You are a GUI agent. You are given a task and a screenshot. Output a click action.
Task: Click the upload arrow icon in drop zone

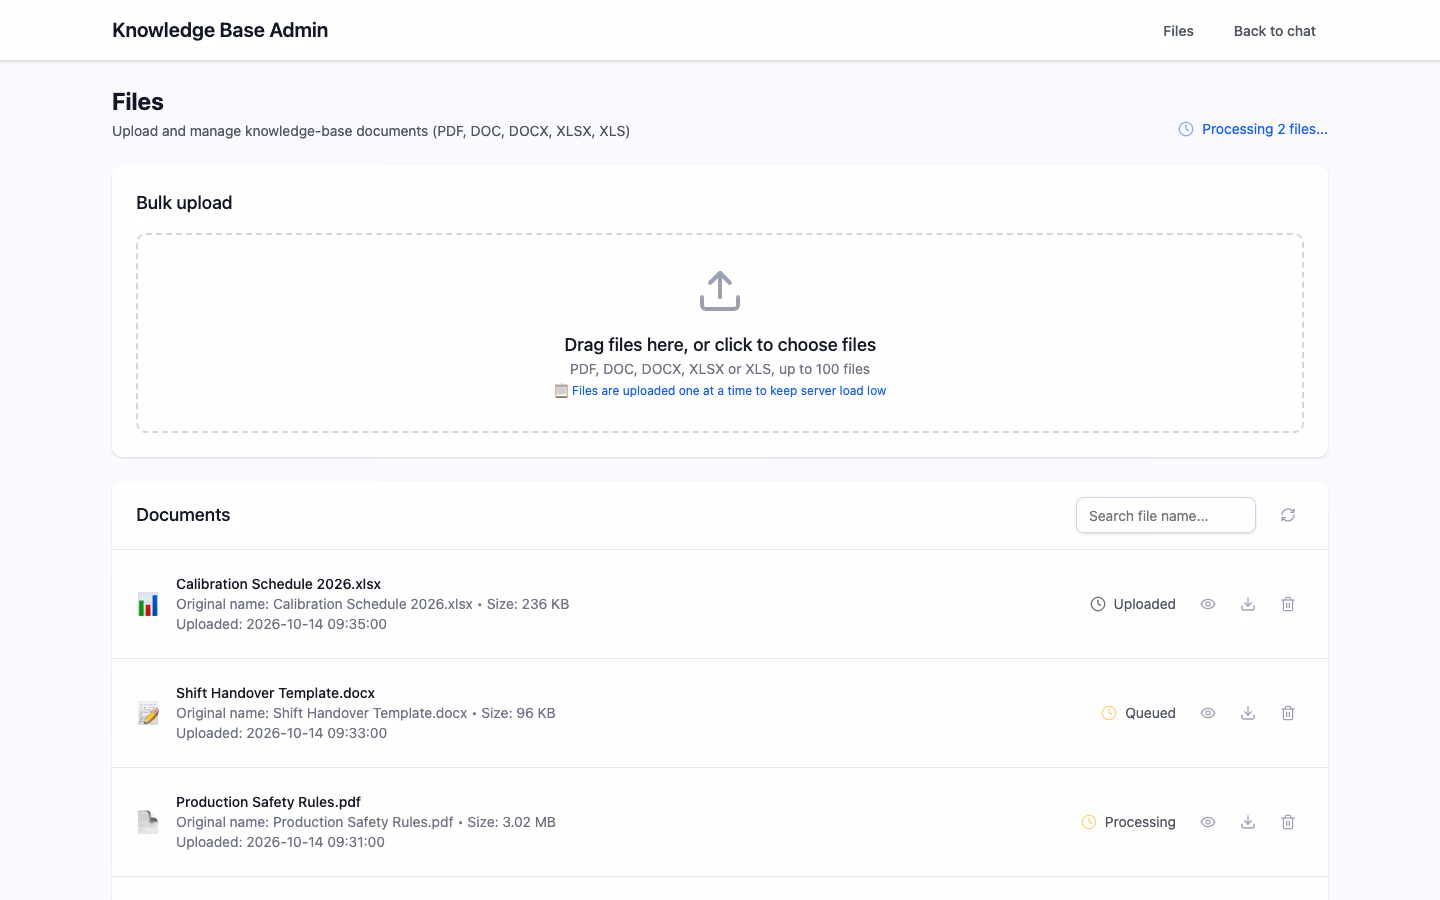(x=720, y=291)
